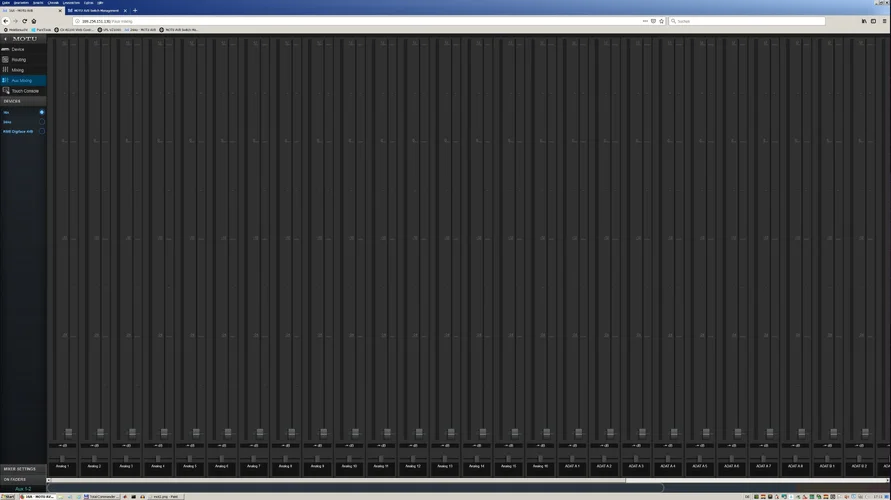The height and width of the screenshot is (500, 891).
Task: Go to the browser home page
Action: pos(34,21)
